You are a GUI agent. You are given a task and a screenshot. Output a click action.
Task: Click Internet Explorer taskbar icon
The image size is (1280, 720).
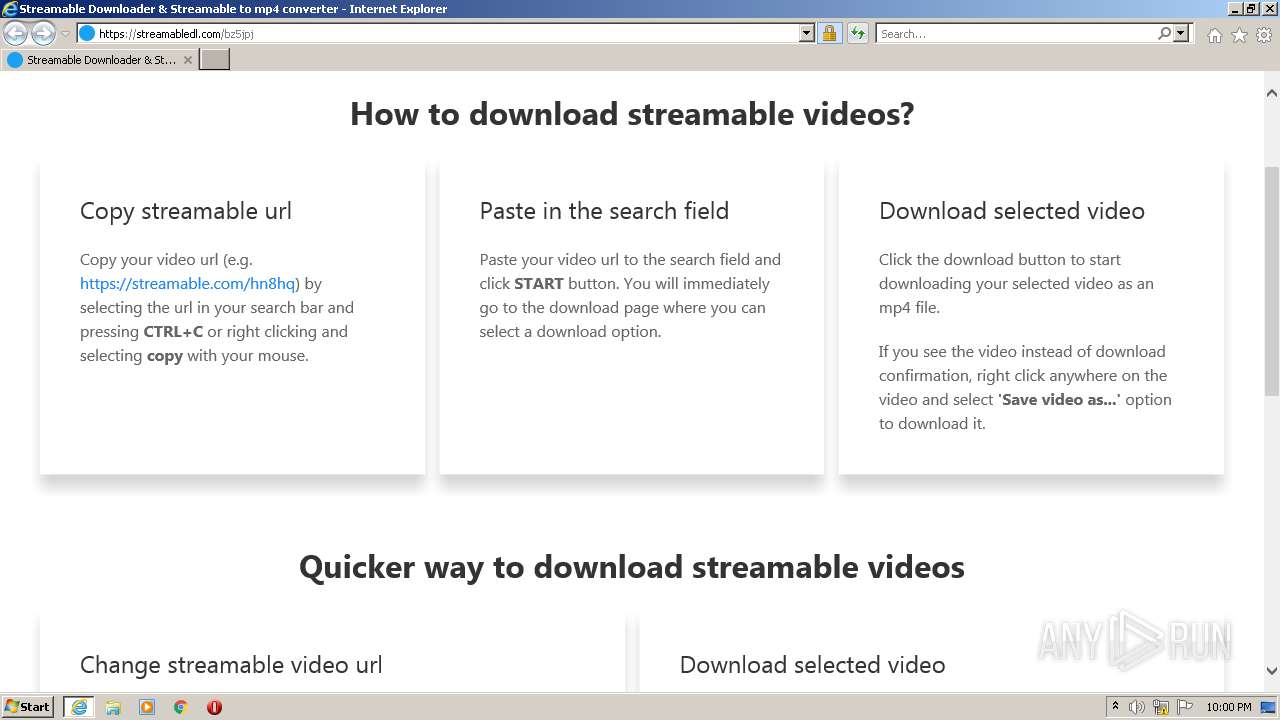(x=79, y=707)
